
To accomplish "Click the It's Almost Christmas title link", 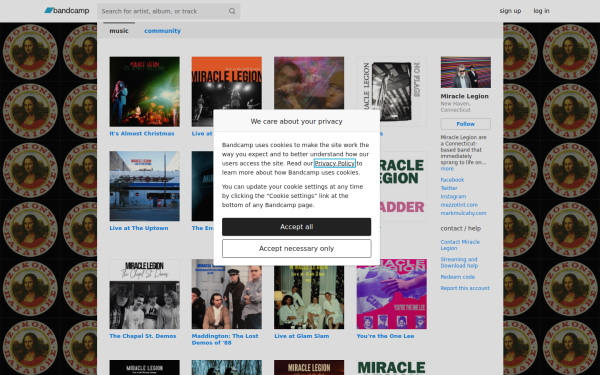I will click(x=142, y=134).
